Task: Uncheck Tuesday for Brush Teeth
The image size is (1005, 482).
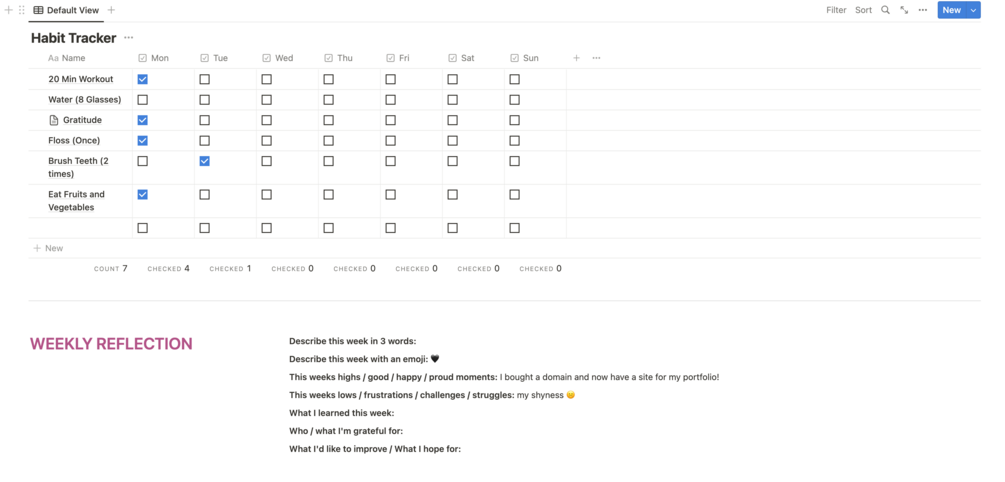Action: click(x=205, y=161)
